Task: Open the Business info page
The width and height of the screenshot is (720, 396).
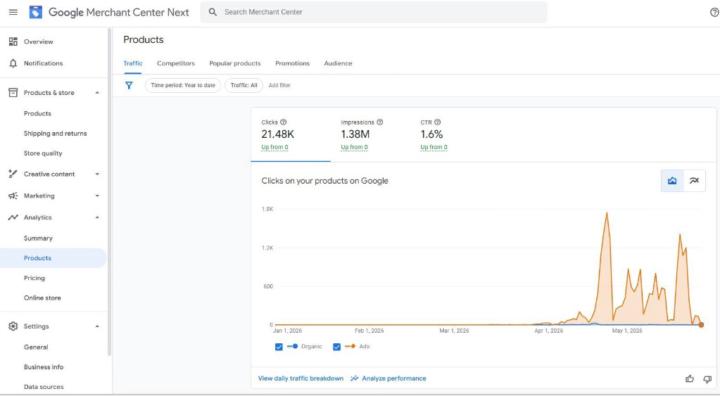Action: (x=44, y=367)
